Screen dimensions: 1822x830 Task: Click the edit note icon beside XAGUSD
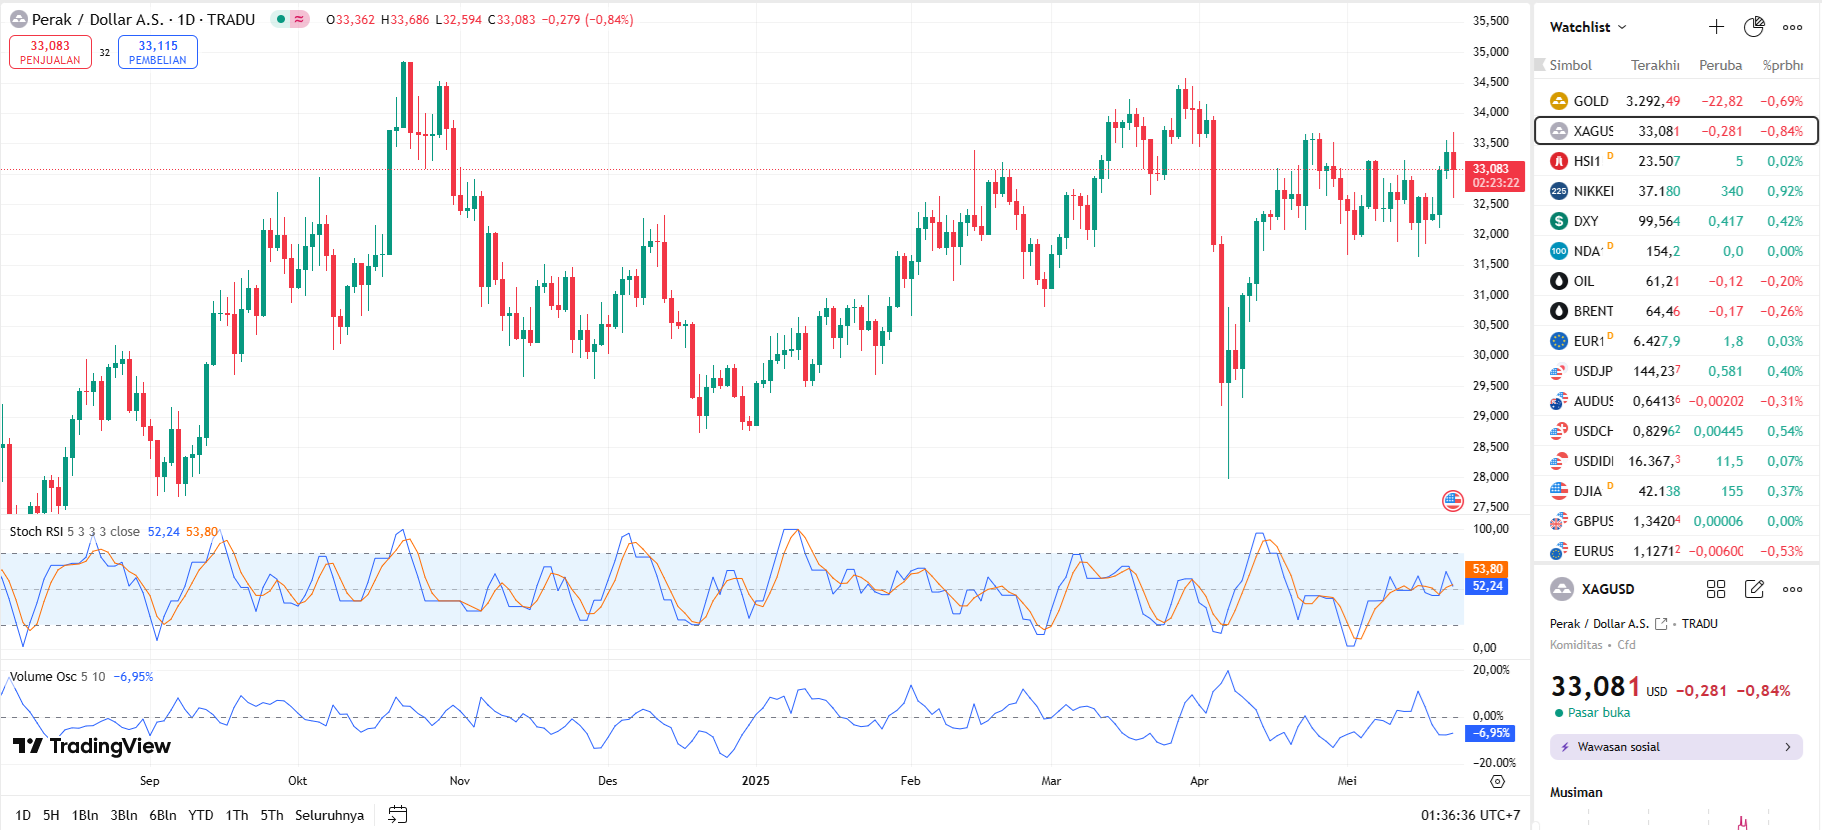pyautogui.click(x=1754, y=589)
